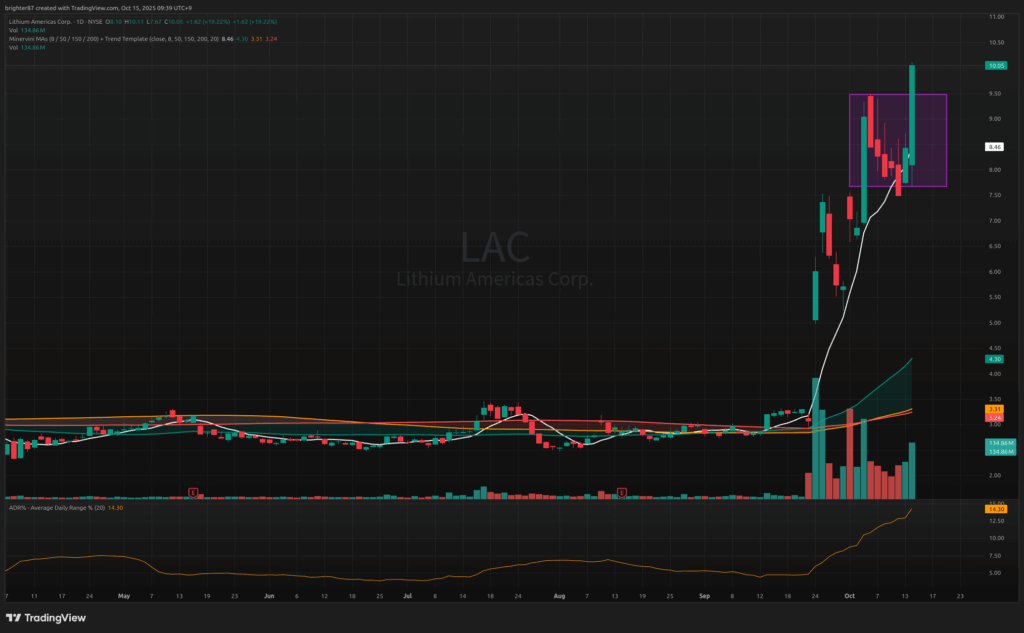Click the orange 3.31 moving average label
This screenshot has width=1024, height=633.
point(995,408)
